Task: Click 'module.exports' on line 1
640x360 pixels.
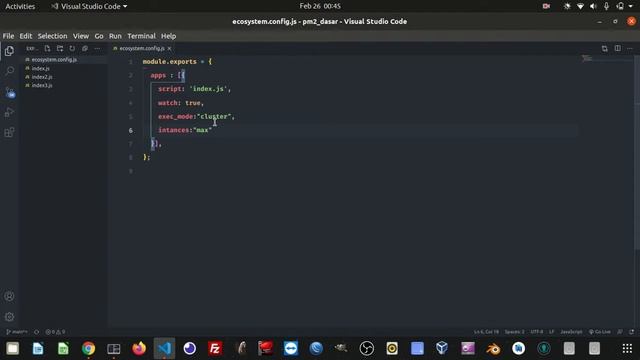Action: tap(169, 62)
